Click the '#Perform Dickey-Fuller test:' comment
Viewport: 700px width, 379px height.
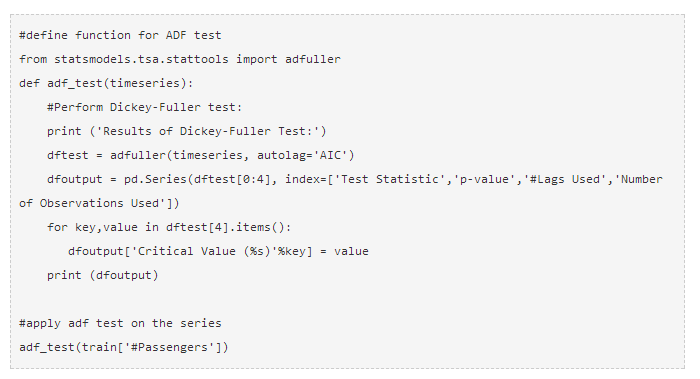pyautogui.click(x=144, y=107)
